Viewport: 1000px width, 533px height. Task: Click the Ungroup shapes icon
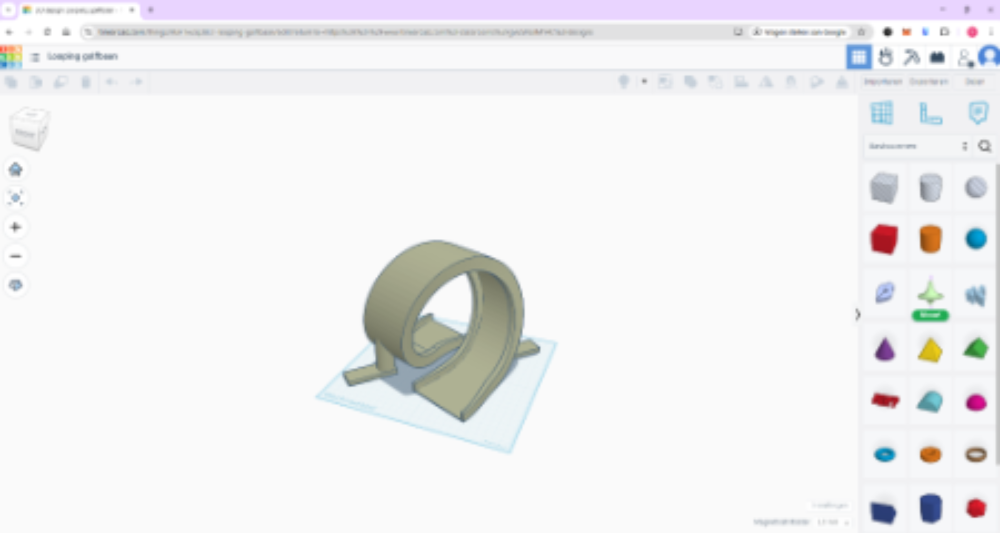715,82
